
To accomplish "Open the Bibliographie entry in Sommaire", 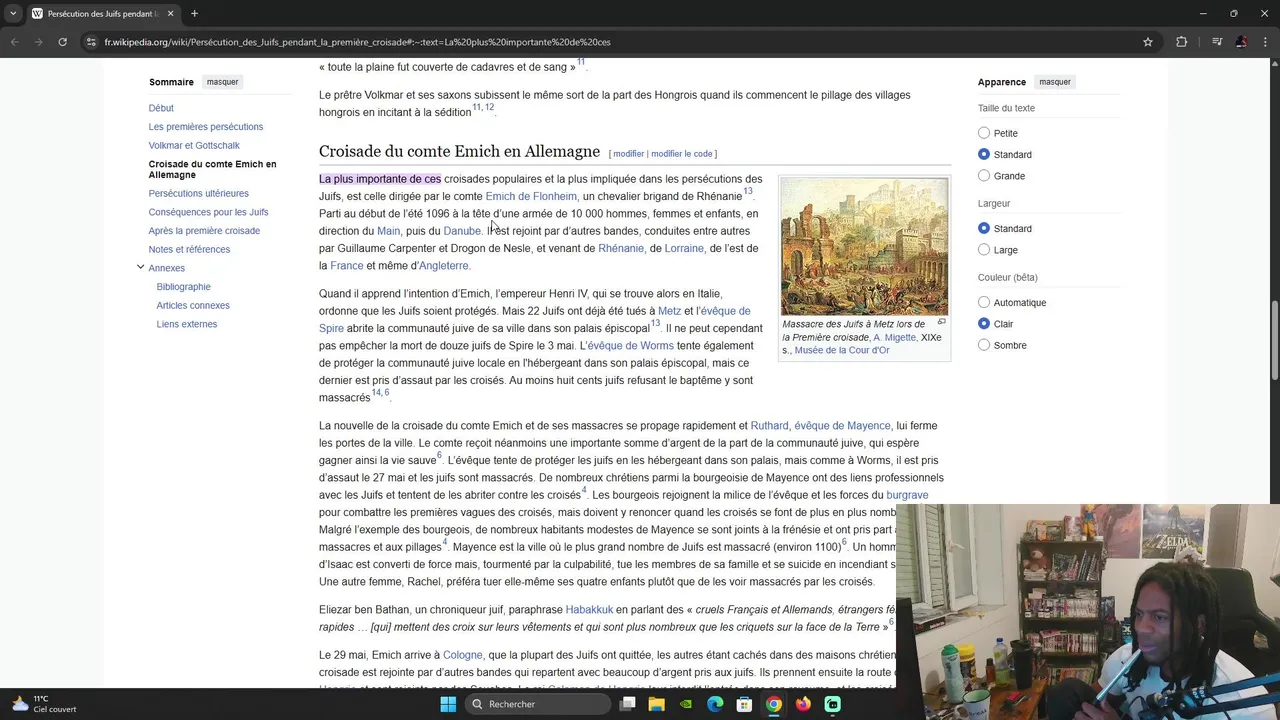I will click(184, 287).
